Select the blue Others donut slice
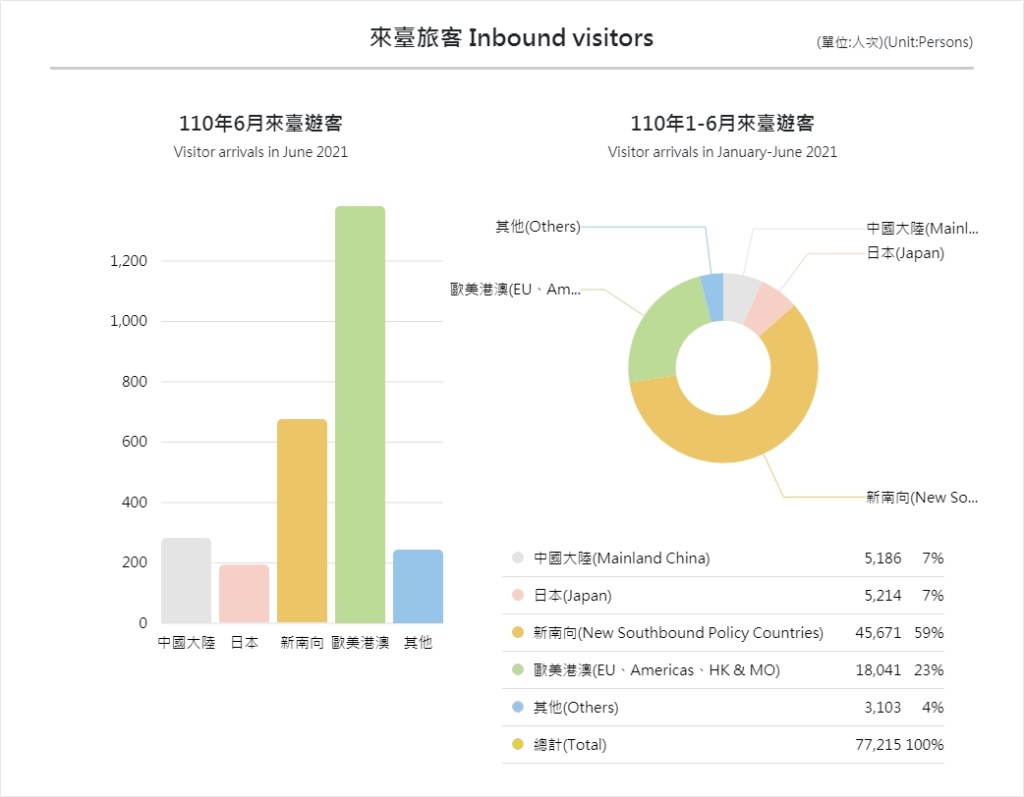The image size is (1024, 797). tap(713, 297)
